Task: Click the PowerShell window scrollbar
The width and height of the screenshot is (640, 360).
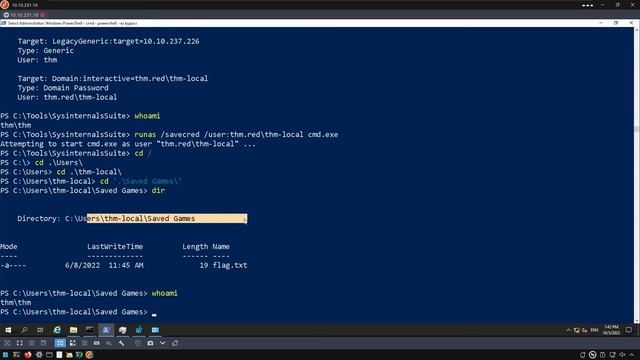Action: pos(636,176)
